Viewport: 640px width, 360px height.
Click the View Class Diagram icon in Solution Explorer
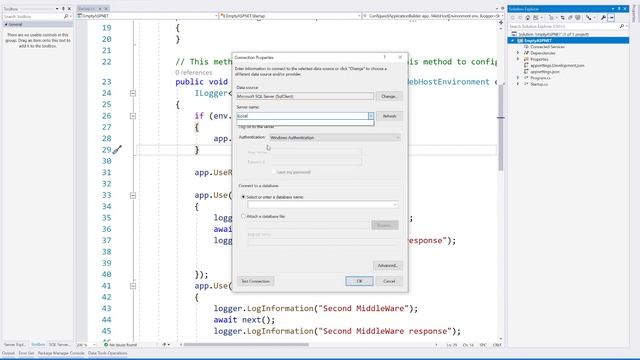pyautogui.click(x=589, y=18)
